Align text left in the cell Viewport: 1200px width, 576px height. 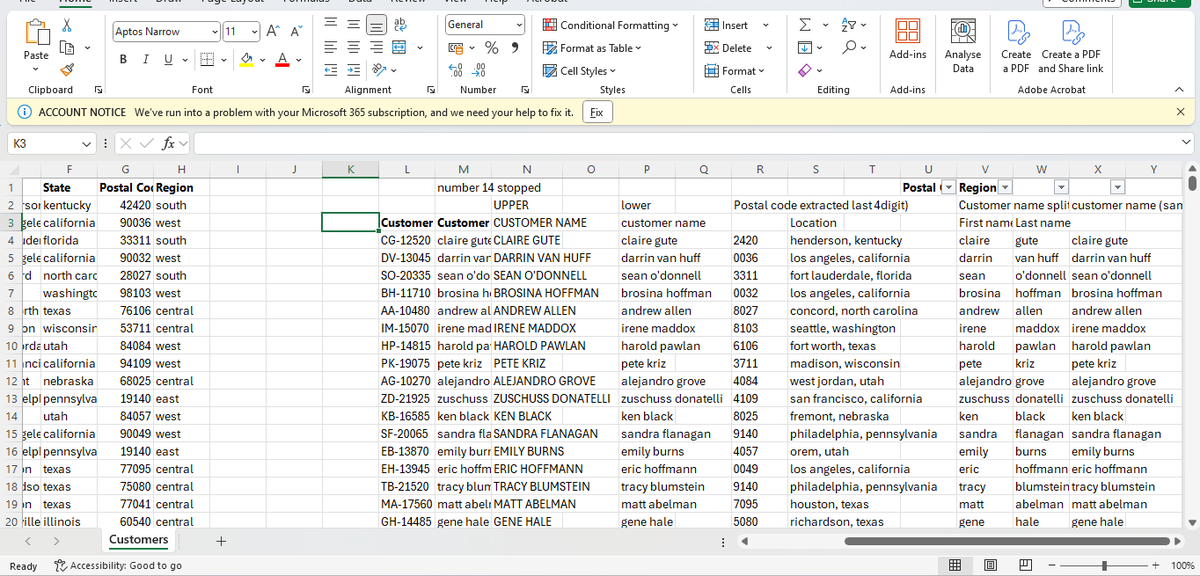coord(332,47)
